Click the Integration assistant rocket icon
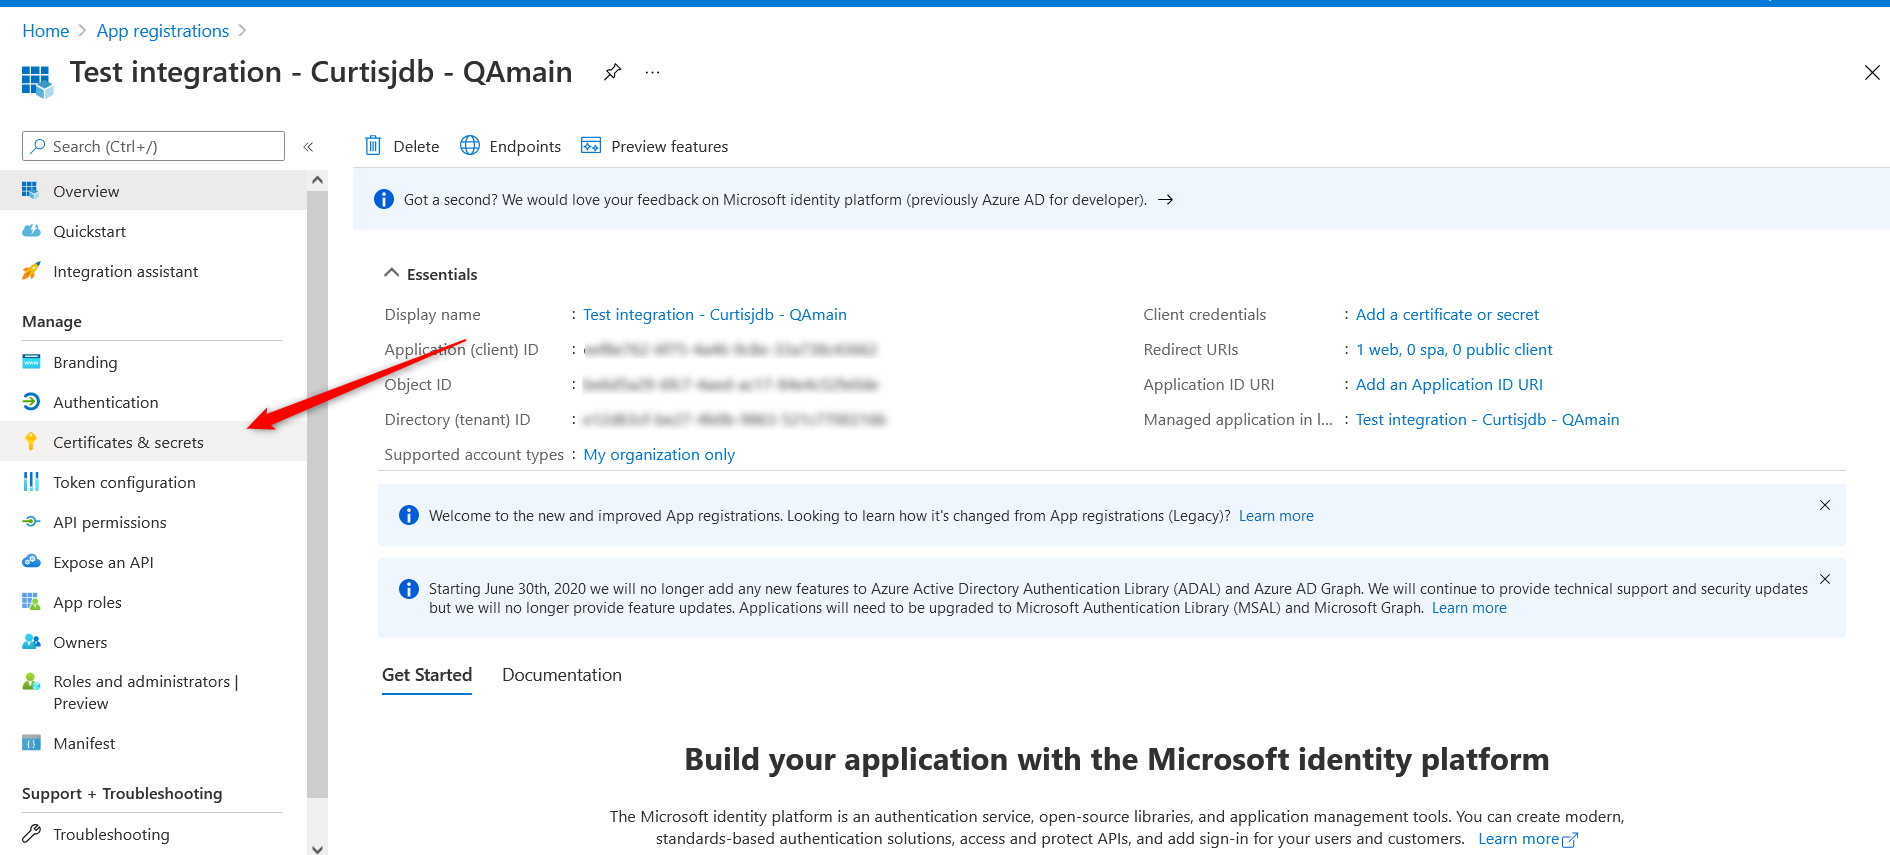The width and height of the screenshot is (1890, 855). click(31, 270)
